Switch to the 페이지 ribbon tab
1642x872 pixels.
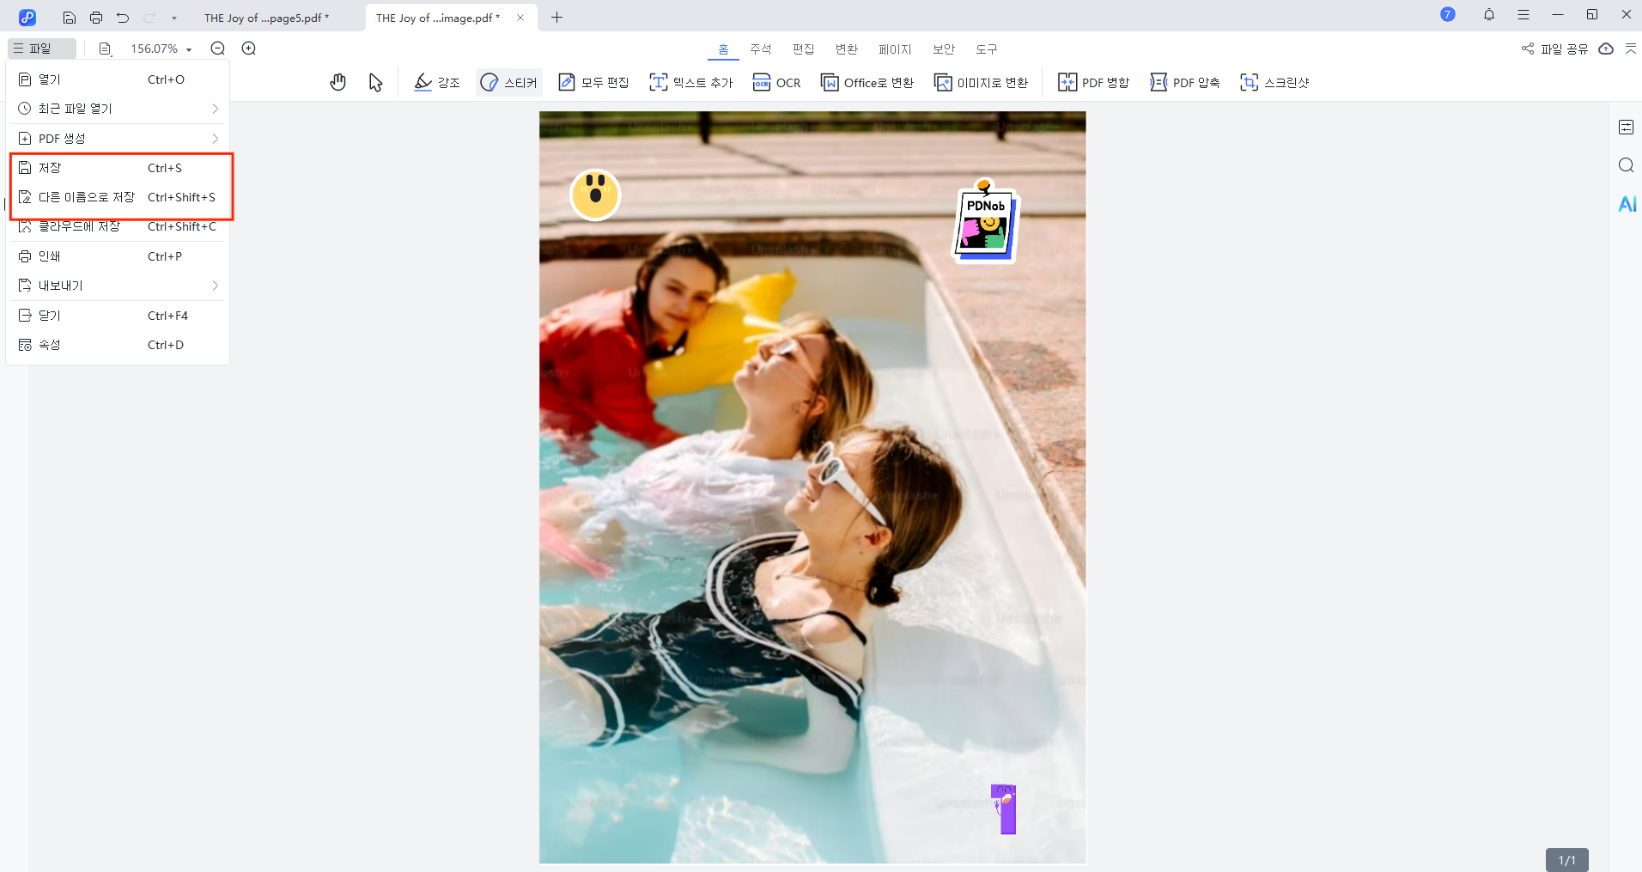pos(895,49)
